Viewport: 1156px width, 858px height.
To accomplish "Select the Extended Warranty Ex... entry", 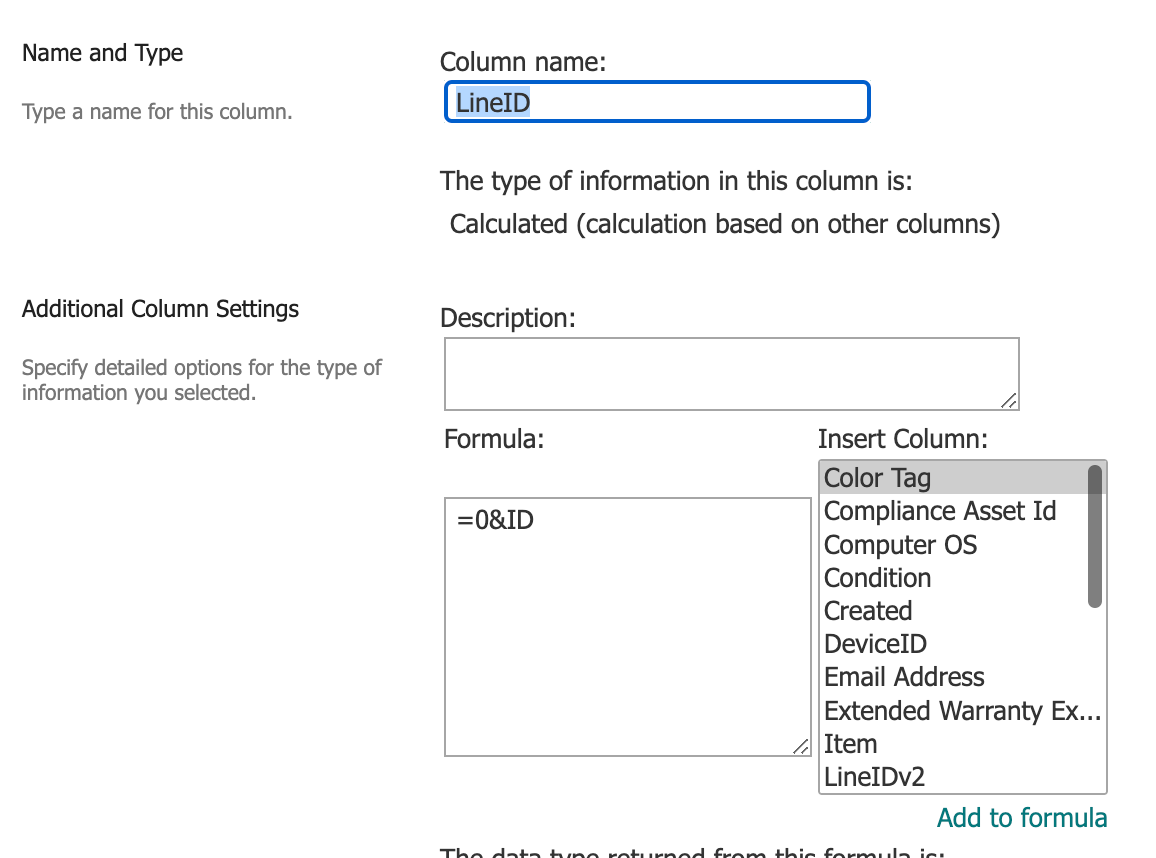I will pos(962,711).
